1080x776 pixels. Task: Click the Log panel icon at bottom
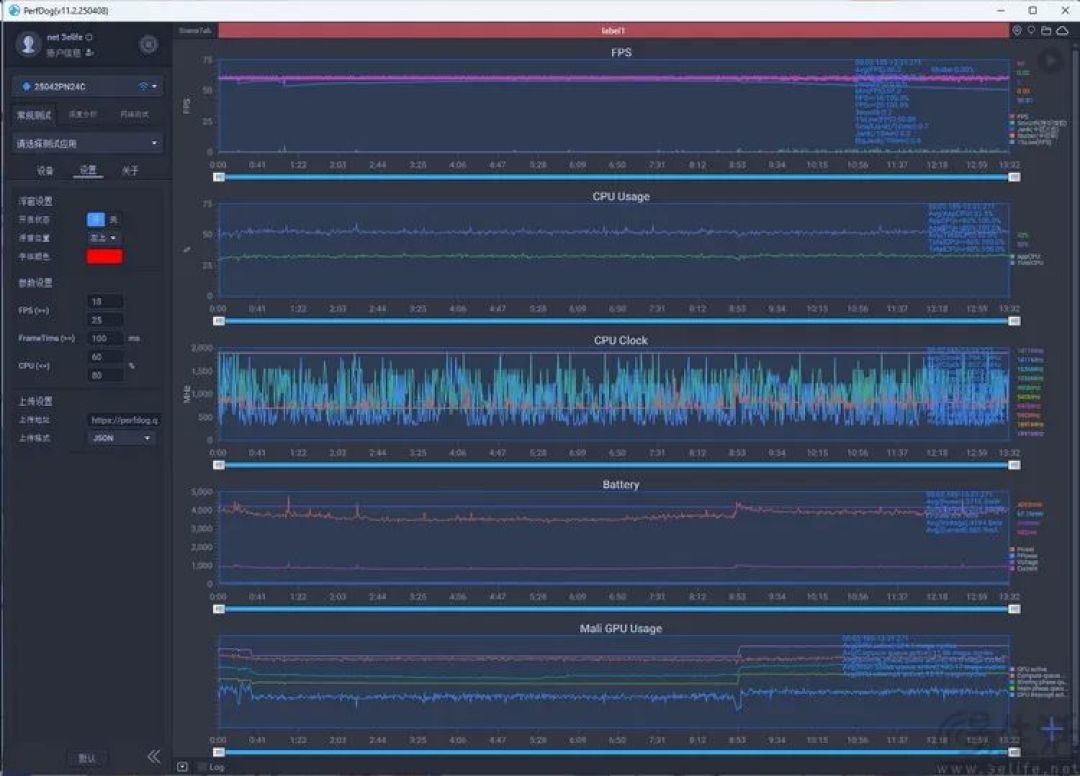(182, 766)
